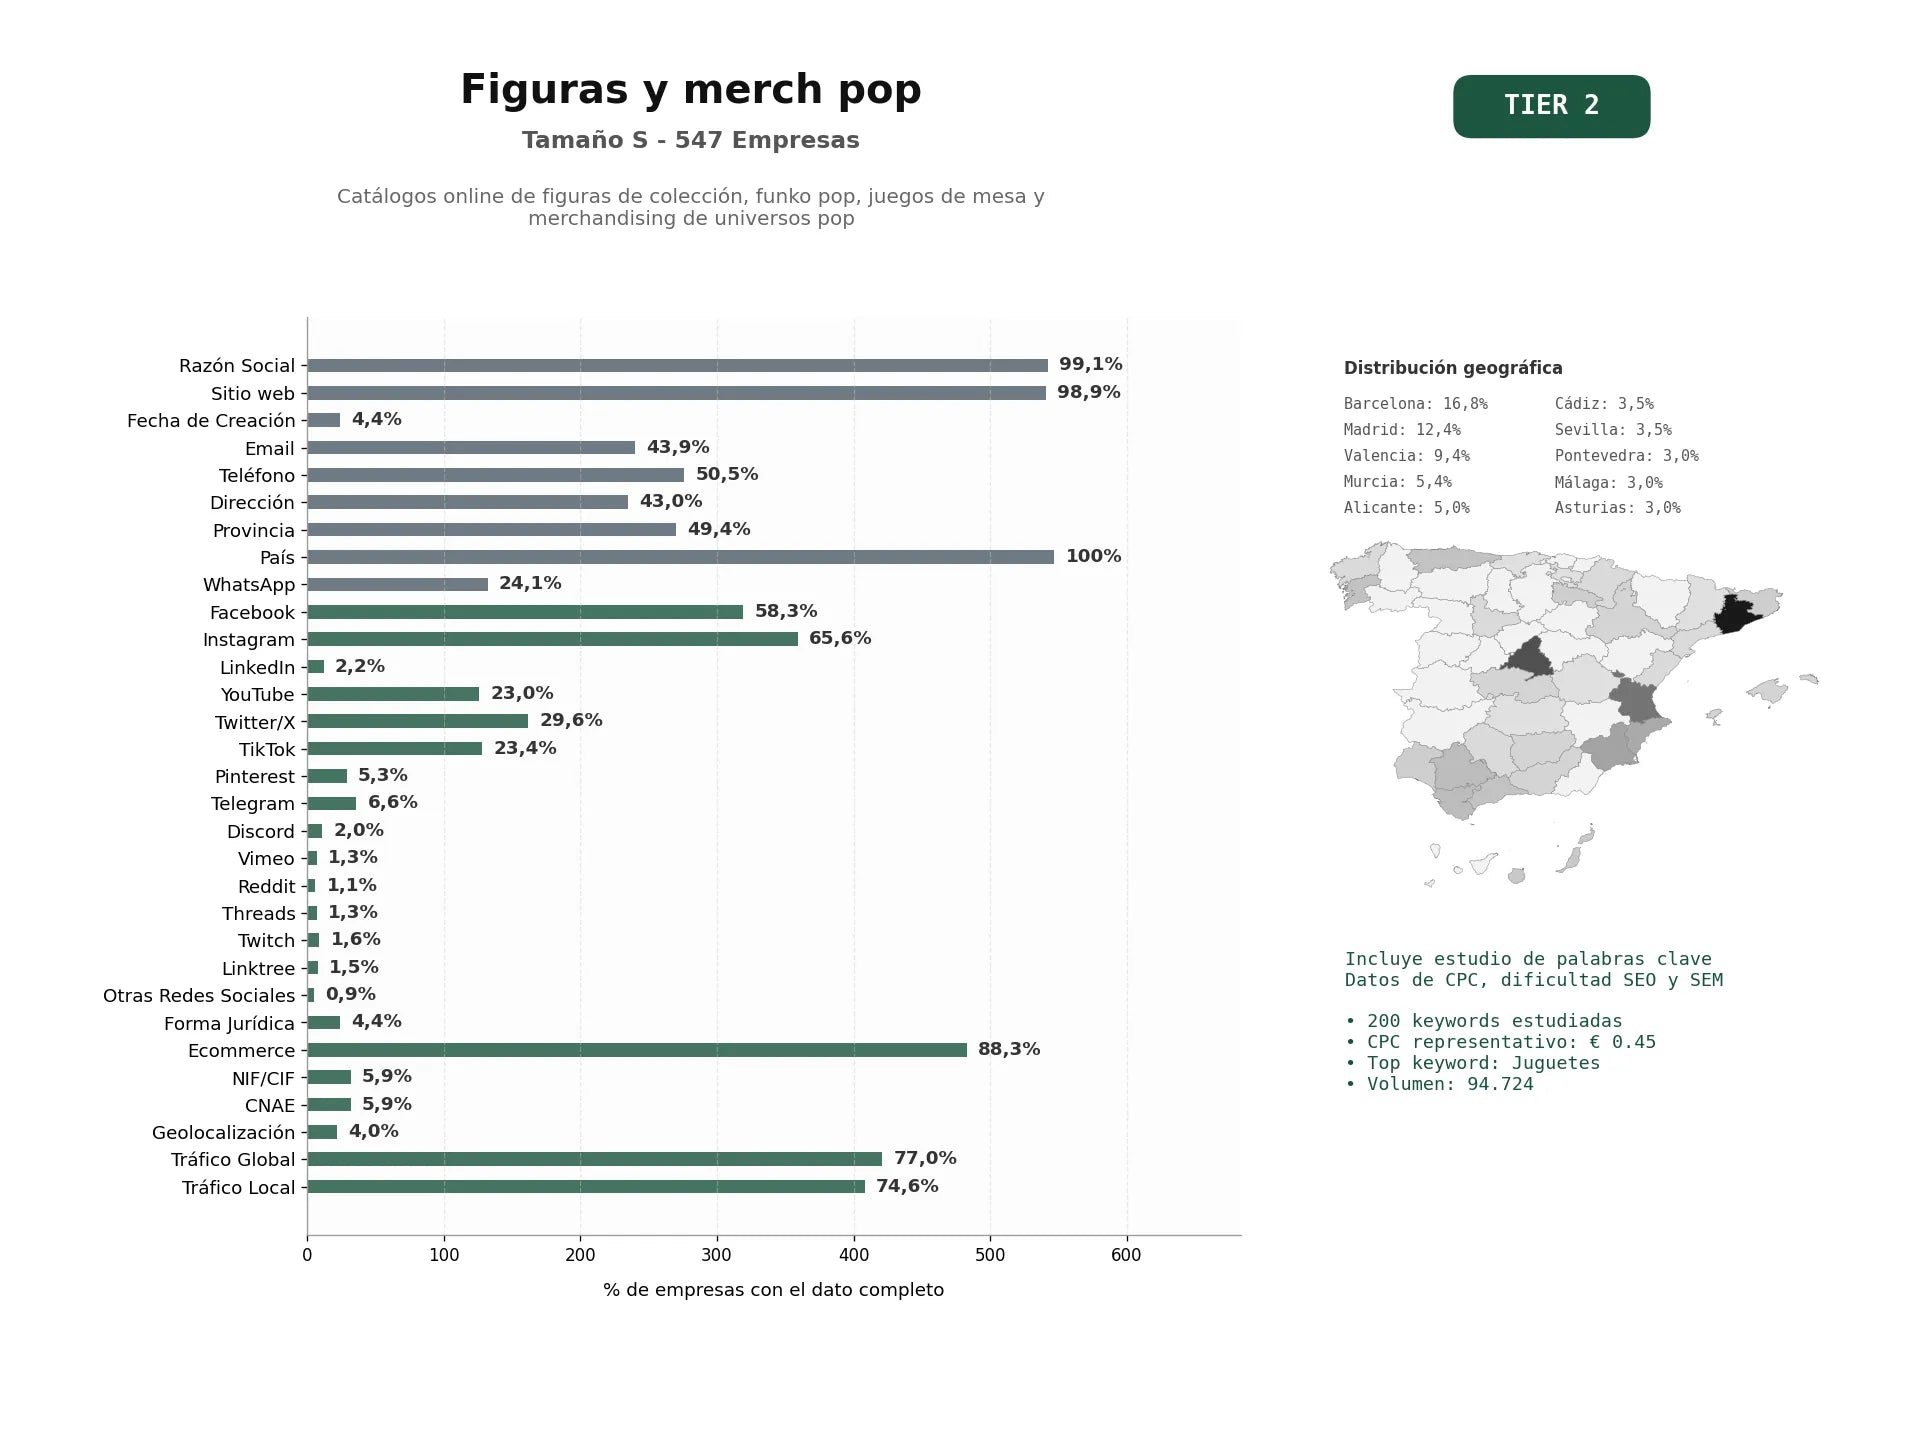Click the 77,0% Tráfico Global value
Viewport: 1920px width, 1440px height.
coord(925,1158)
